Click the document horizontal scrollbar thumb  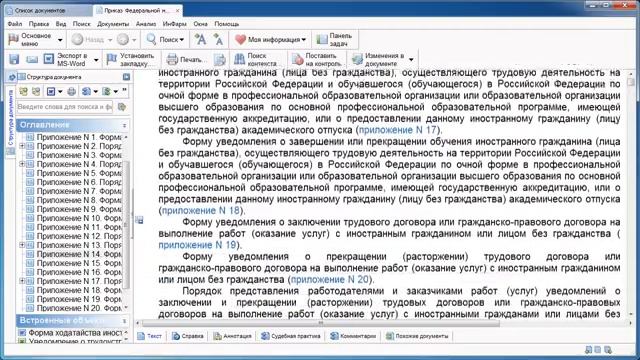(x=321, y=323)
